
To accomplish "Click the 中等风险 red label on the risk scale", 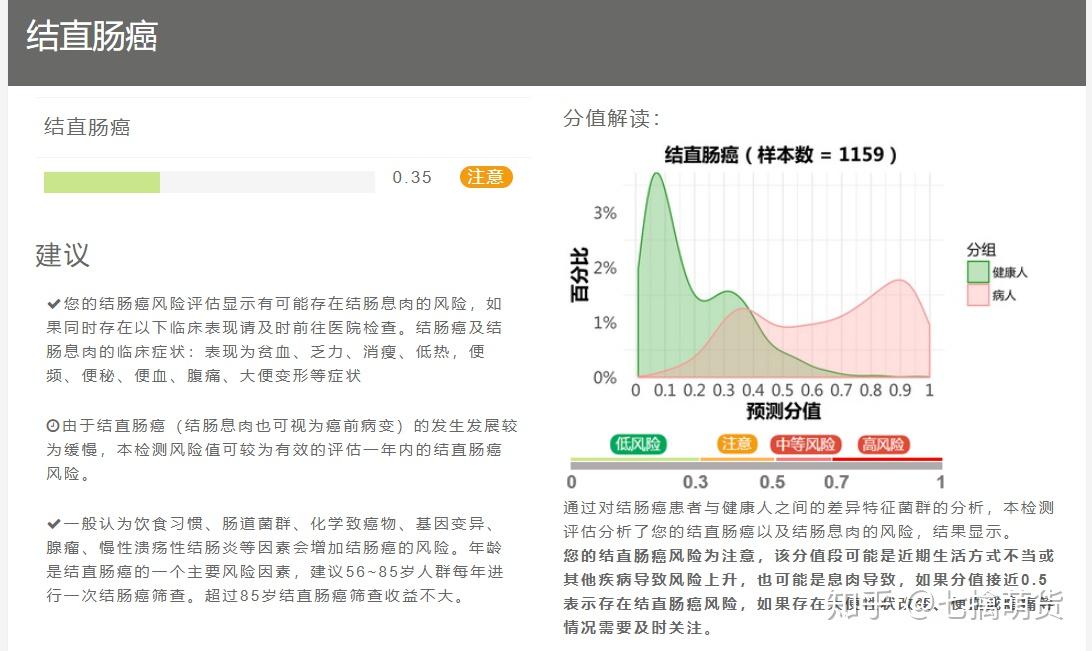I will 805,445.
